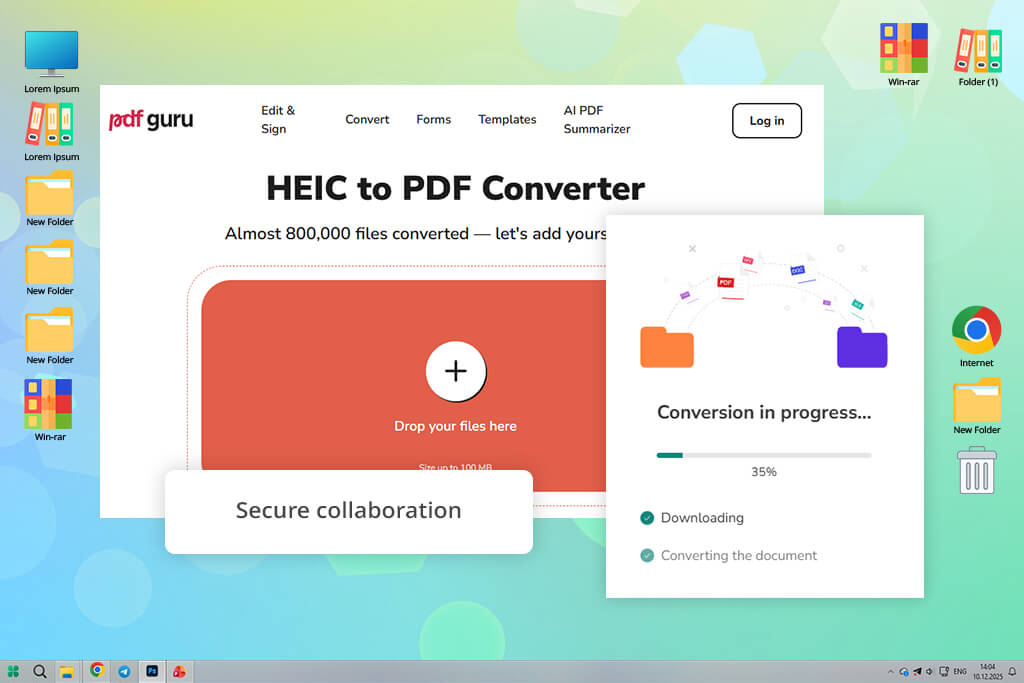This screenshot has height=683, width=1024.
Task: Open the notifications bell in the taskbar
Action: click(x=1012, y=671)
